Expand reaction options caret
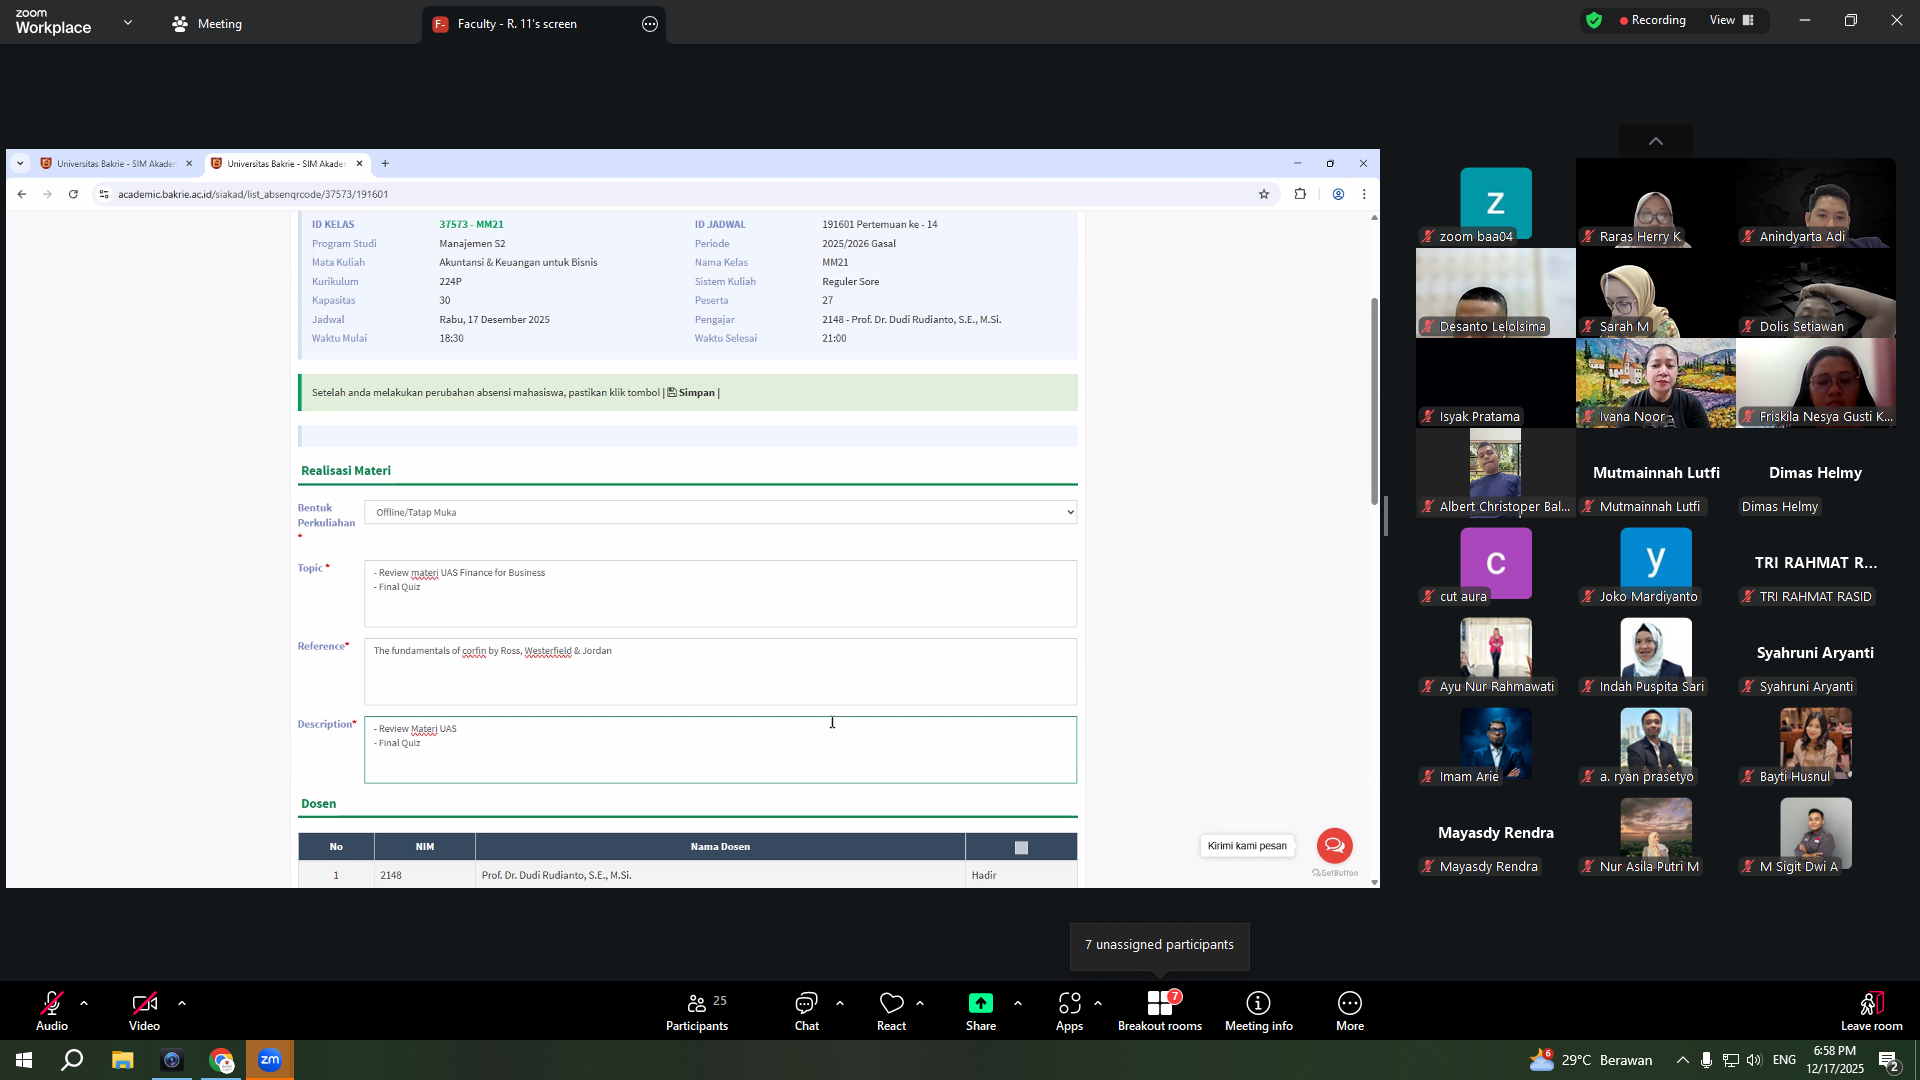The width and height of the screenshot is (1920, 1080). pos(920,1003)
